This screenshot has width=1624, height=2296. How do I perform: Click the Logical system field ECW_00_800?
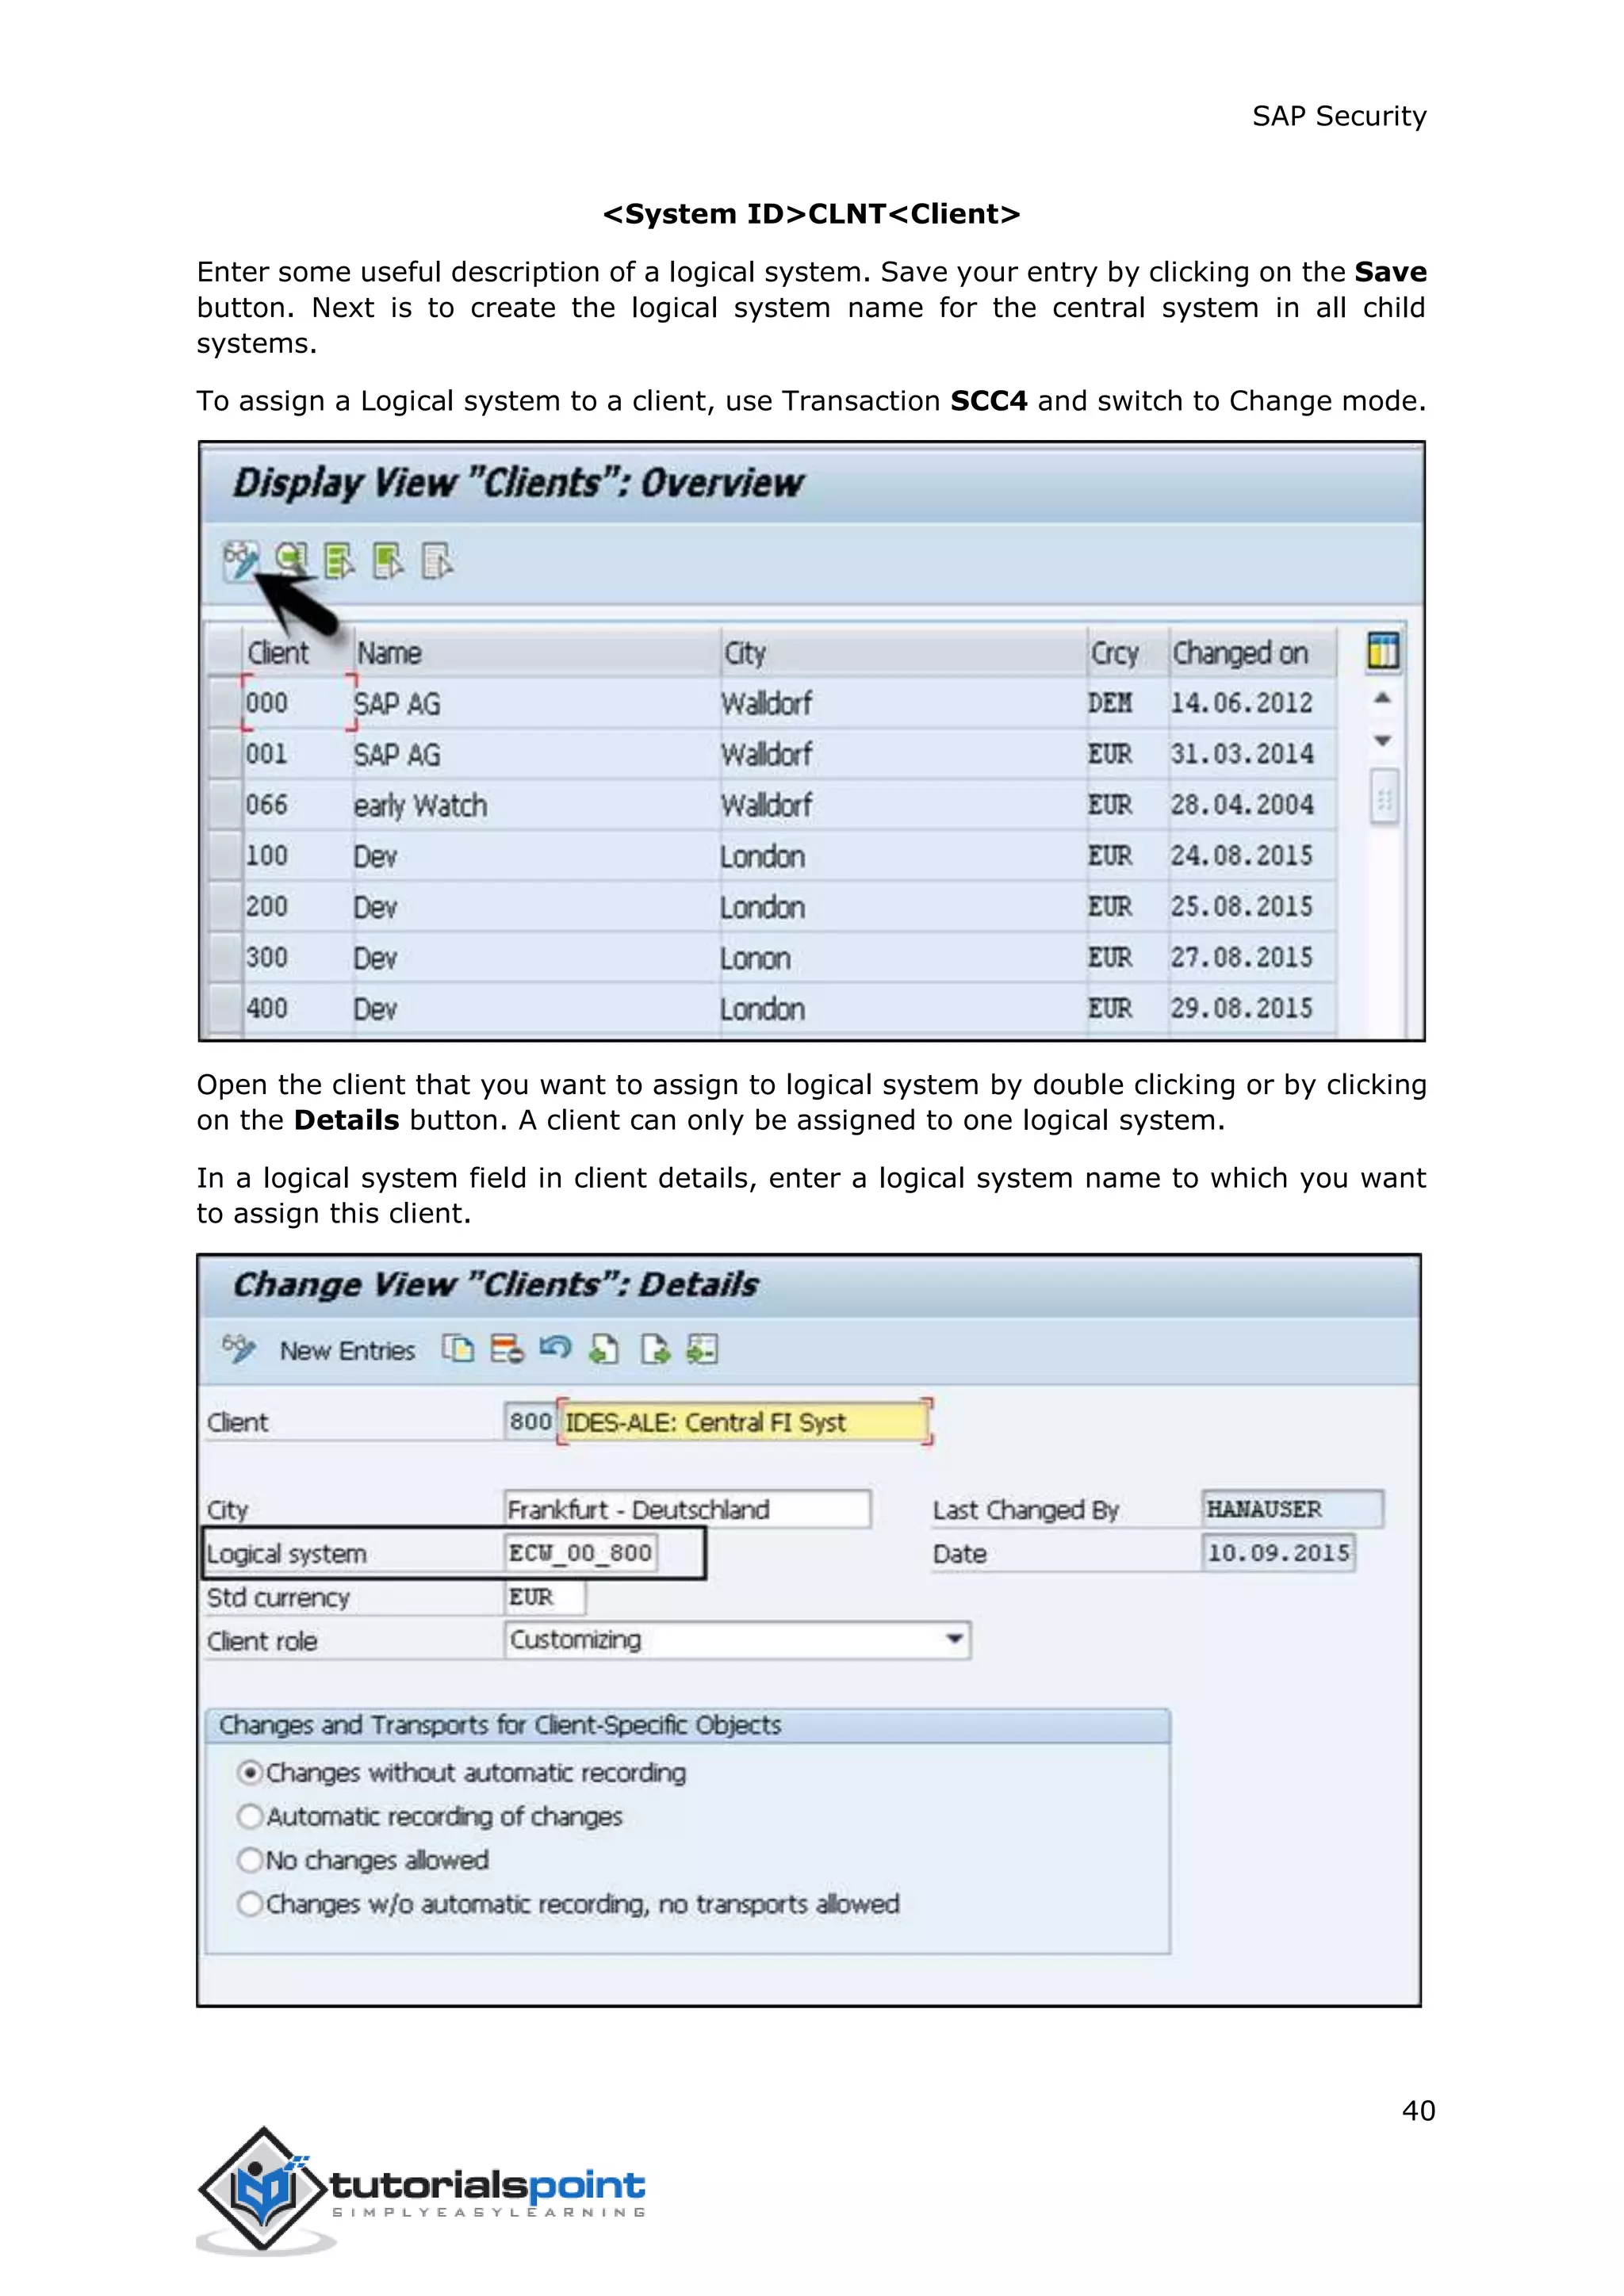(581, 1553)
